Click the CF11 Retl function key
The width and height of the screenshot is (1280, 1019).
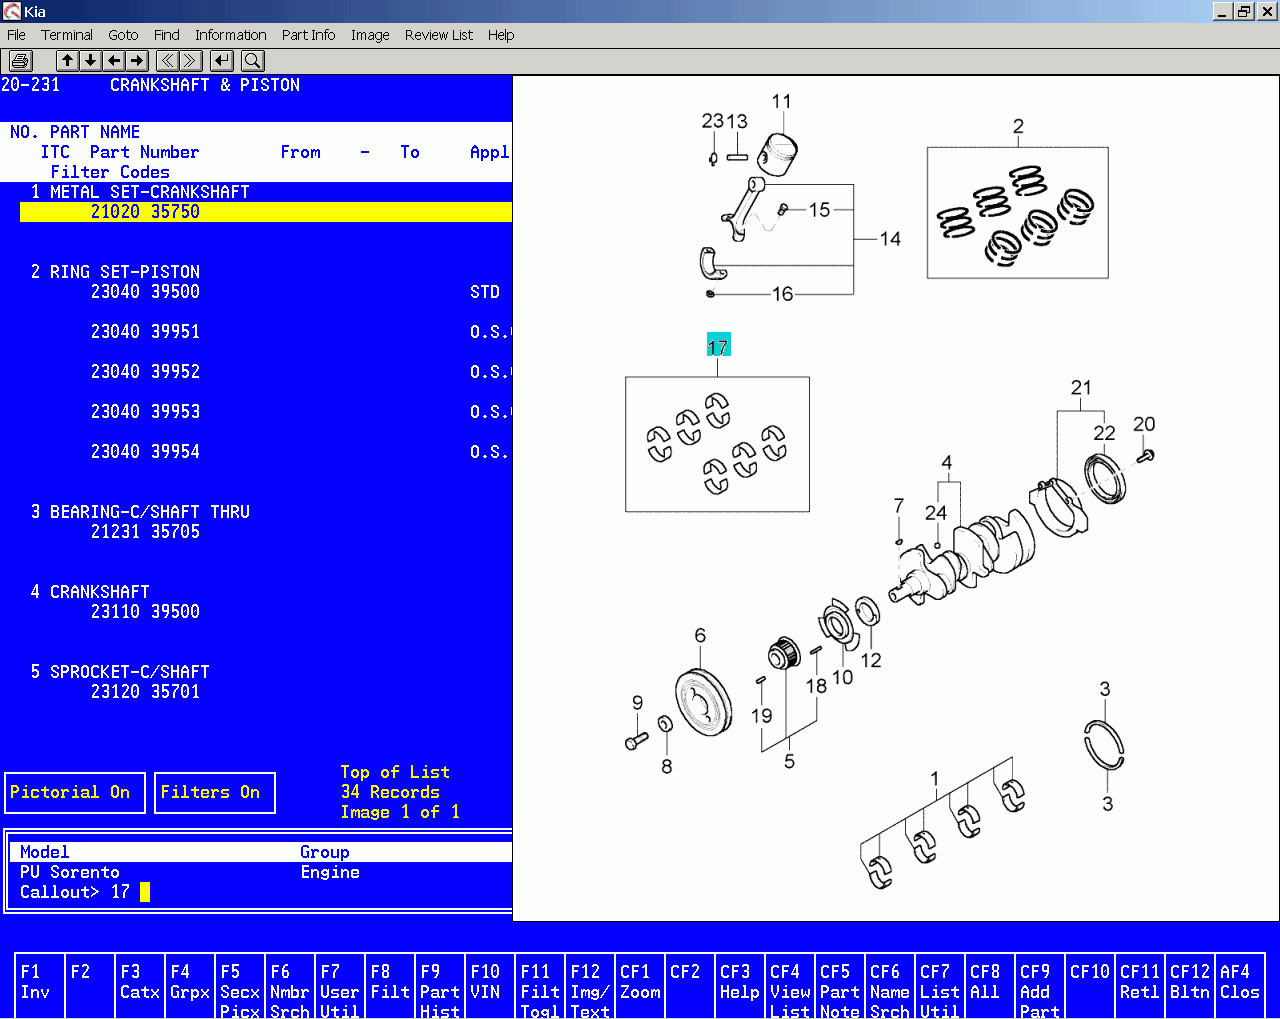coord(1140,988)
